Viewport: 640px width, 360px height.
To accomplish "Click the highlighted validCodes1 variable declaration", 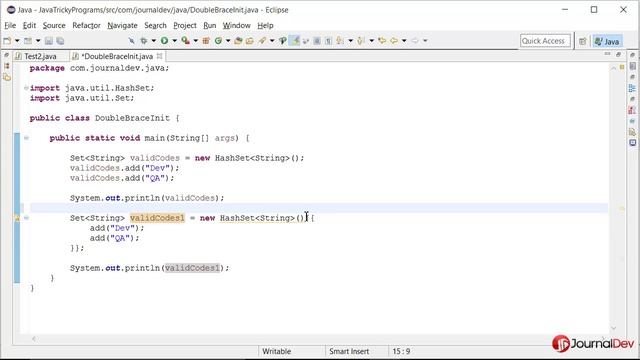I will 157,218.
